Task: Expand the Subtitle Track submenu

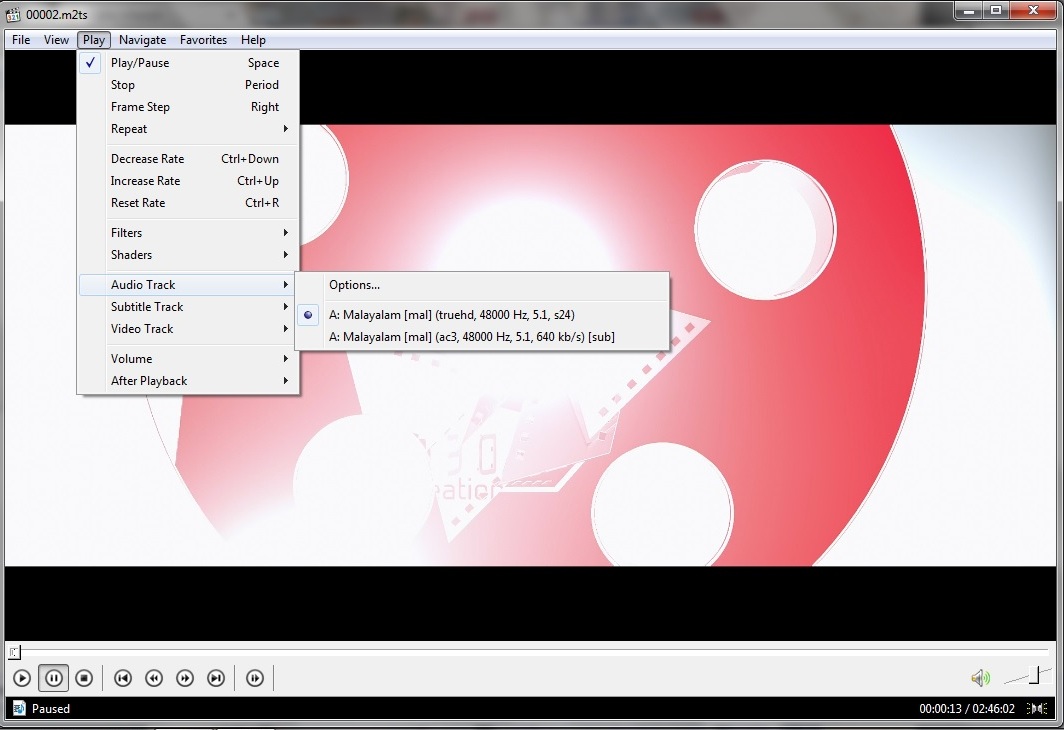Action: [147, 307]
